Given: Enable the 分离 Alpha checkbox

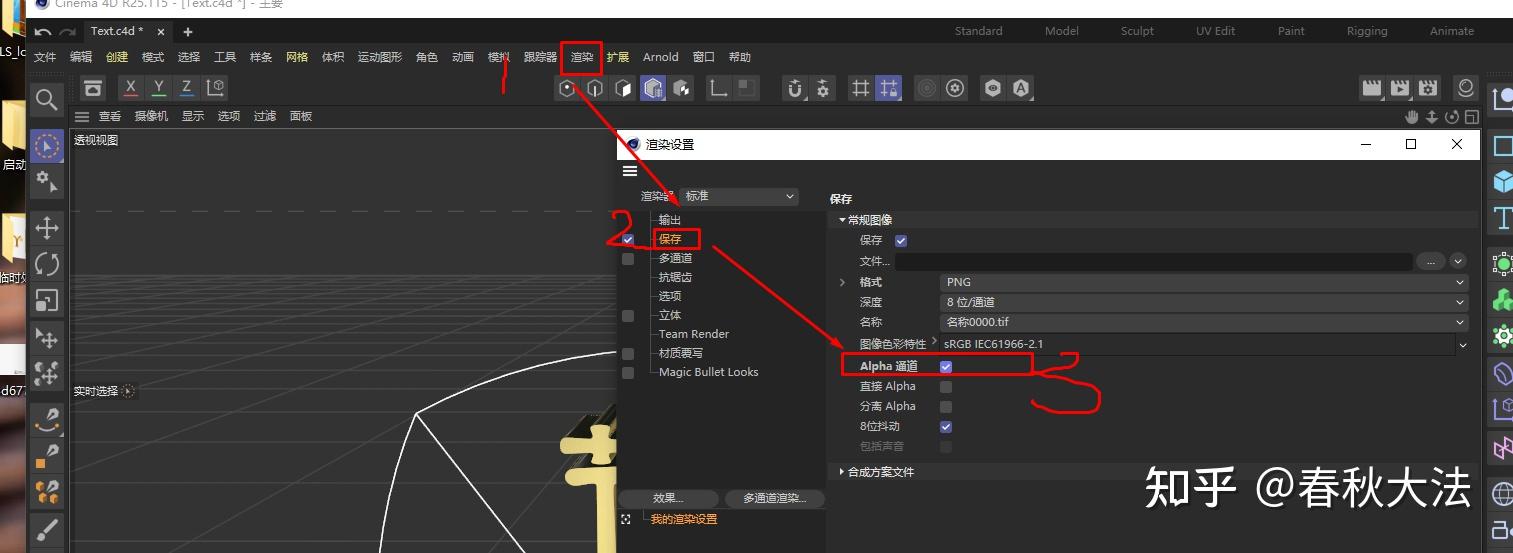Looking at the screenshot, I should pyautogui.click(x=946, y=407).
